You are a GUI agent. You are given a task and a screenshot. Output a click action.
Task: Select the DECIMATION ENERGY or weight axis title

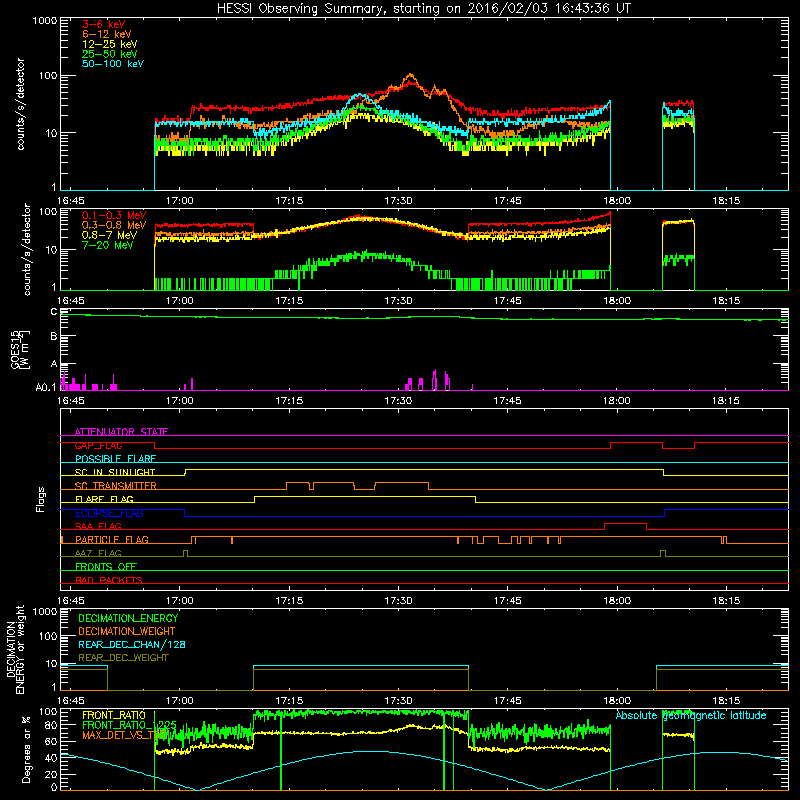click(15, 649)
